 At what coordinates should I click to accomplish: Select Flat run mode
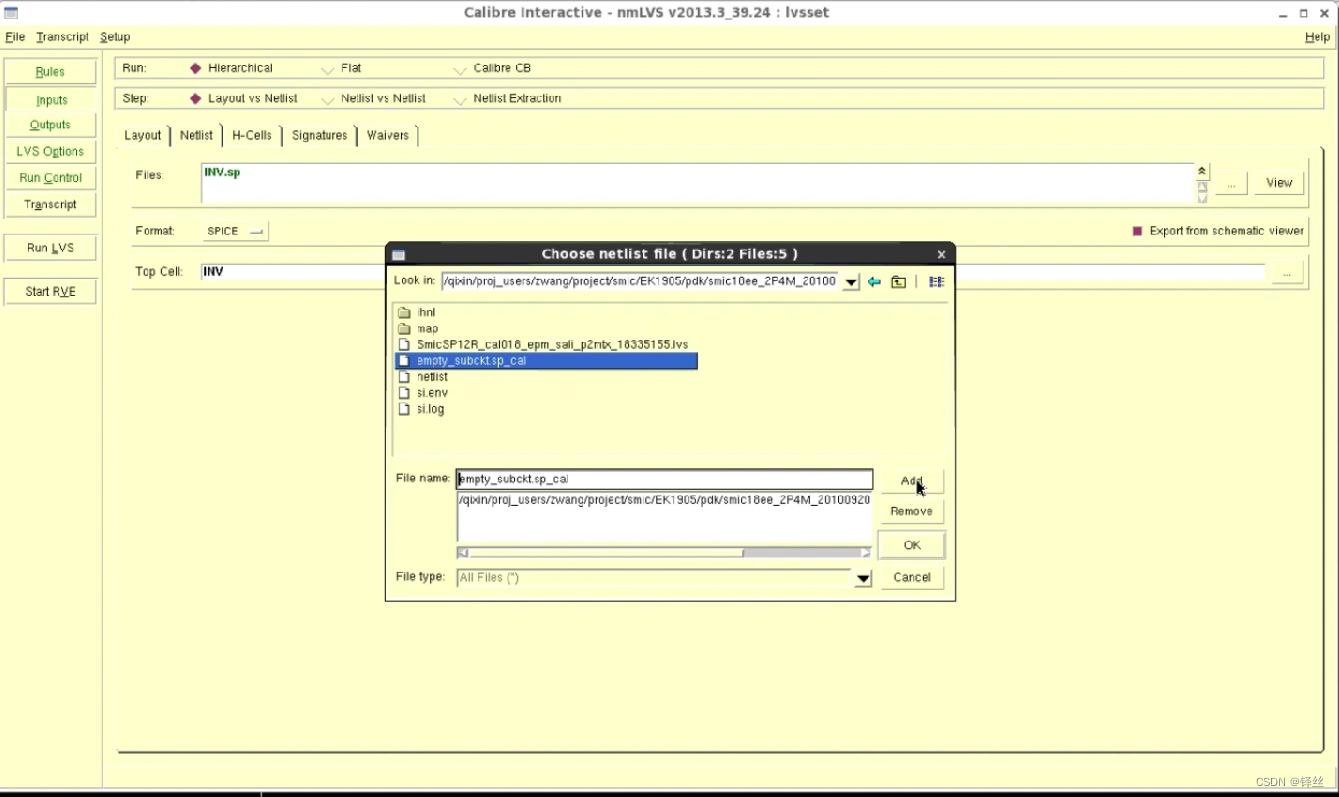click(x=341, y=68)
